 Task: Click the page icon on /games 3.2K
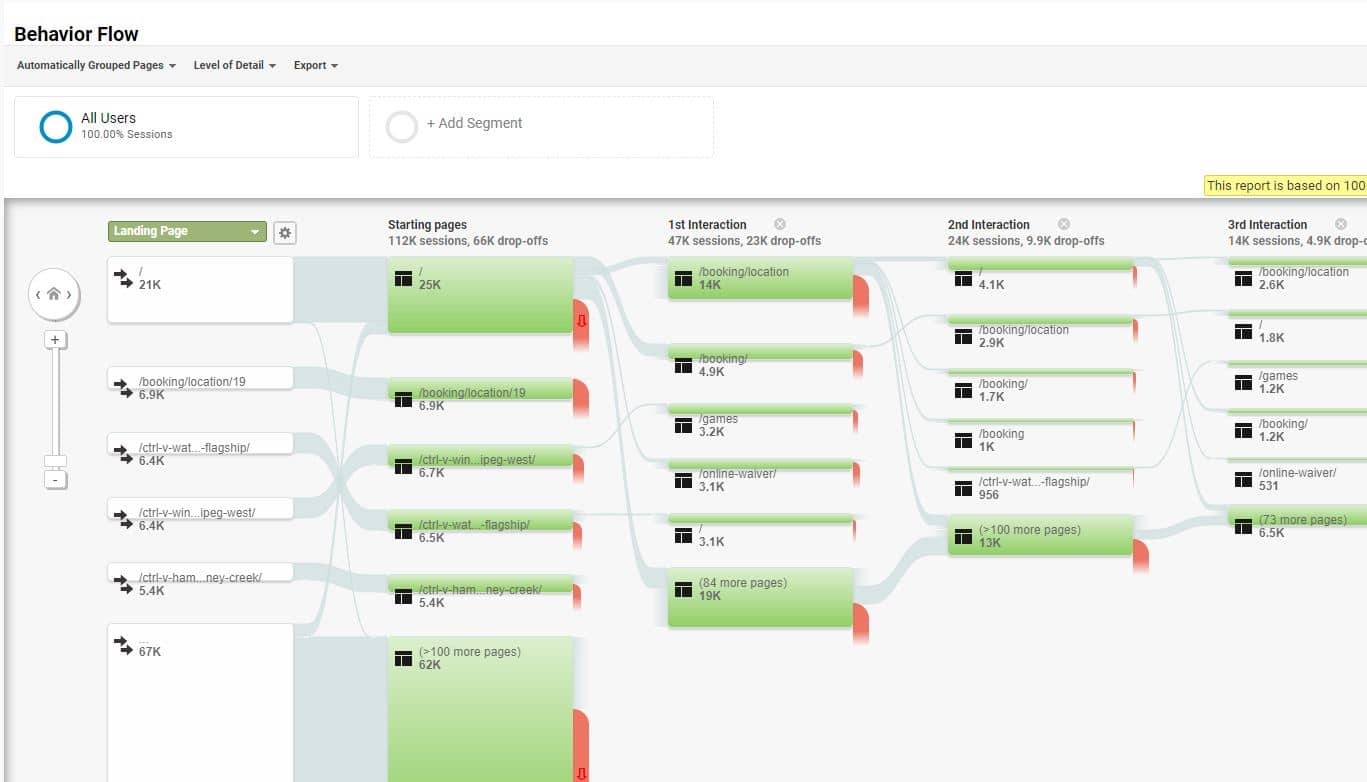coord(684,426)
